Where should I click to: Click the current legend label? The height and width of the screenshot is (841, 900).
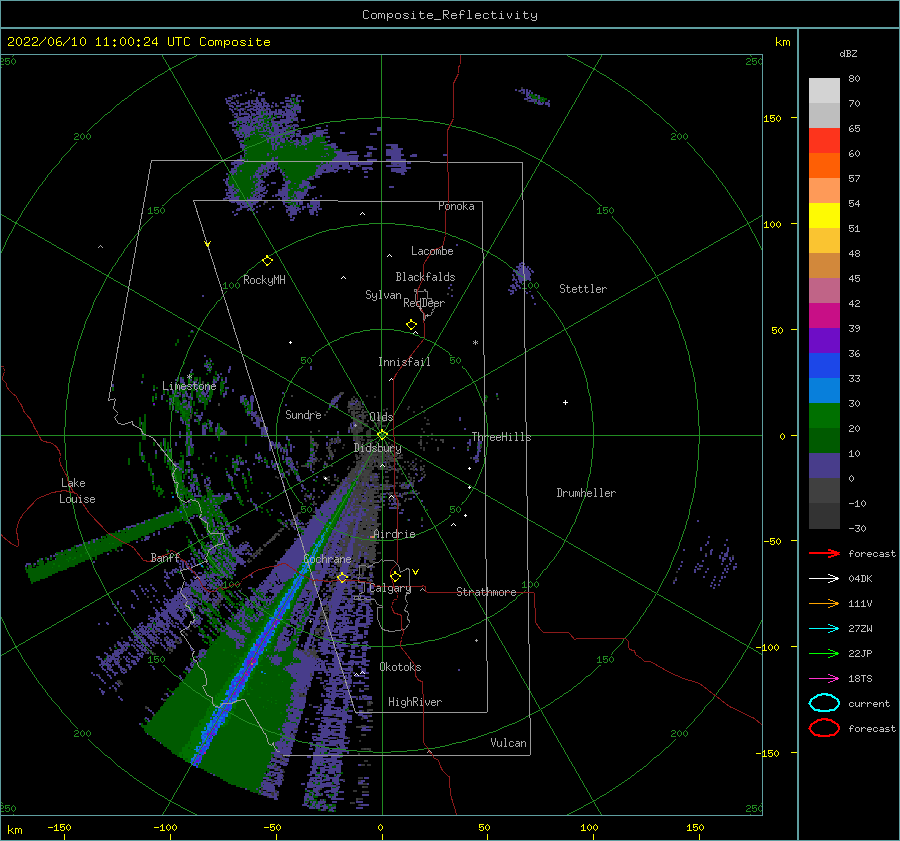869,704
